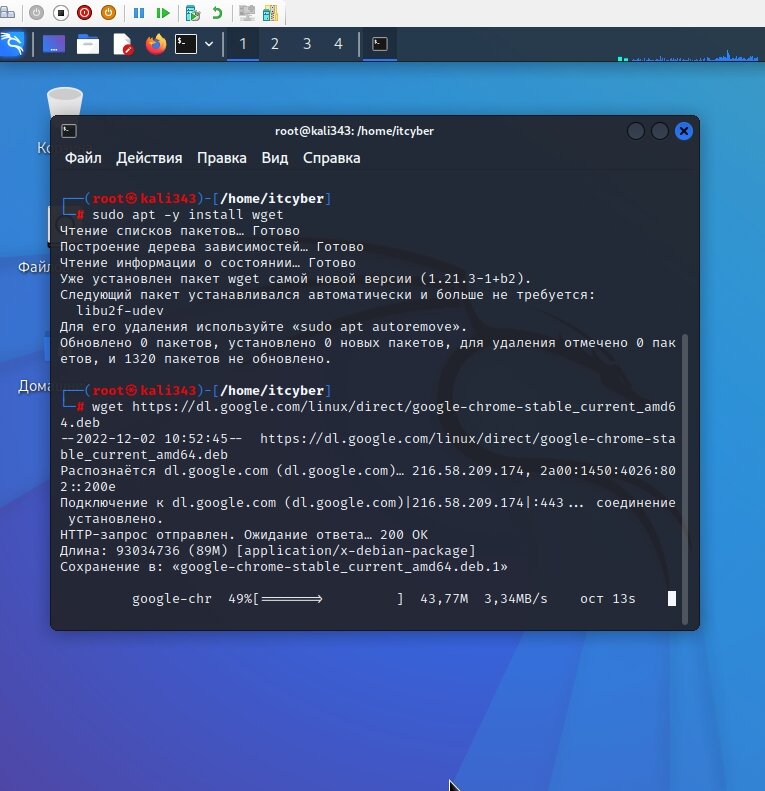Click the terminal cursor block
This screenshot has height=791, width=765.
point(672,598)
